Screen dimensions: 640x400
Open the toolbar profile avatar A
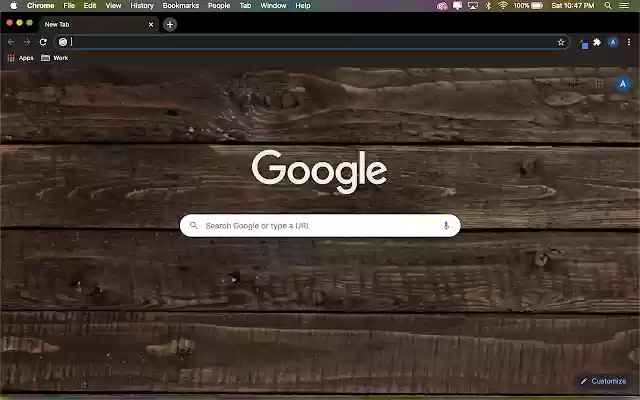(x=613, y=42)
